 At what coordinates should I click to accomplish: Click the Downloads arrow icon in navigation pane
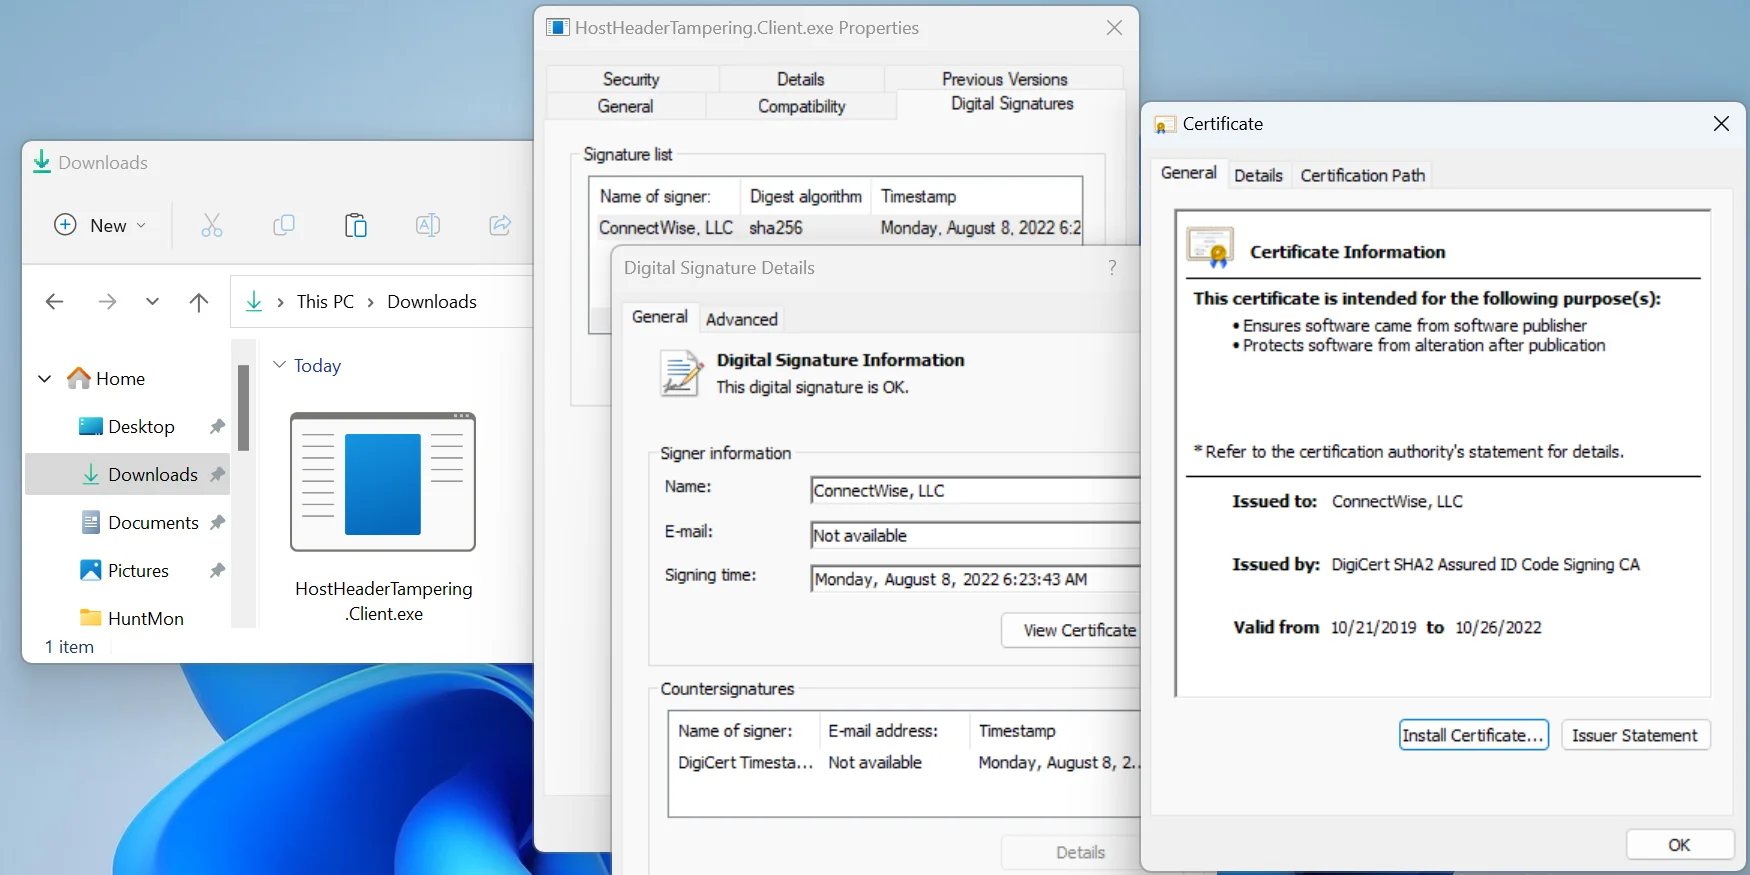click(91, 474)
